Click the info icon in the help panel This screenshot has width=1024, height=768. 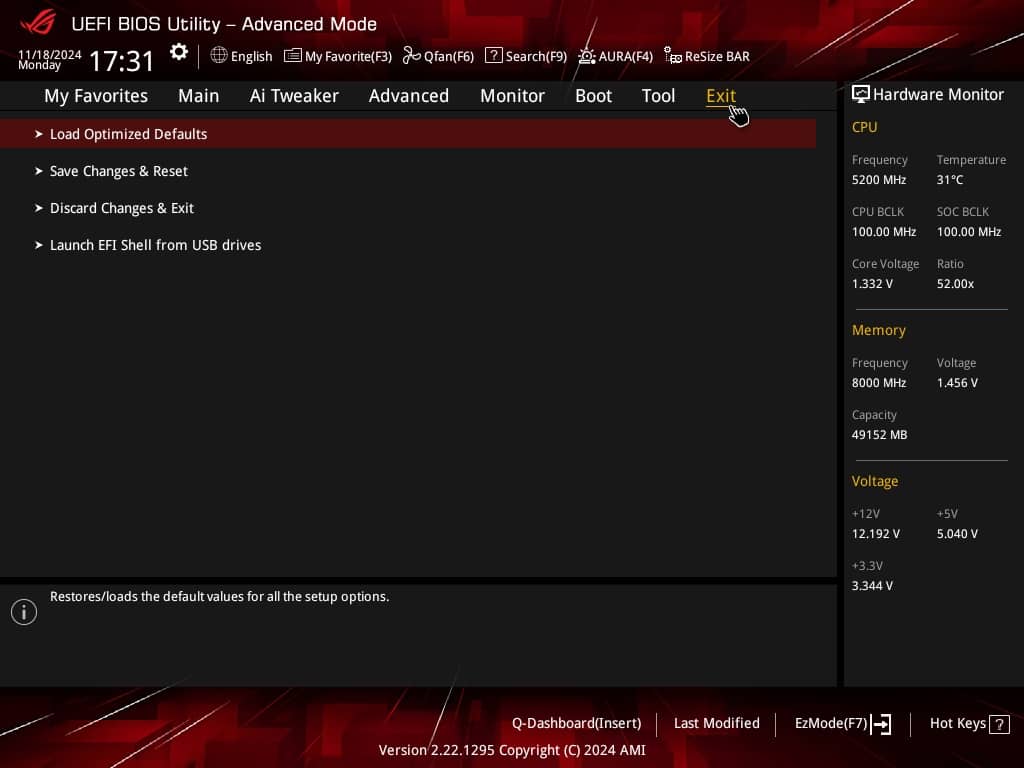pos(24,612)
